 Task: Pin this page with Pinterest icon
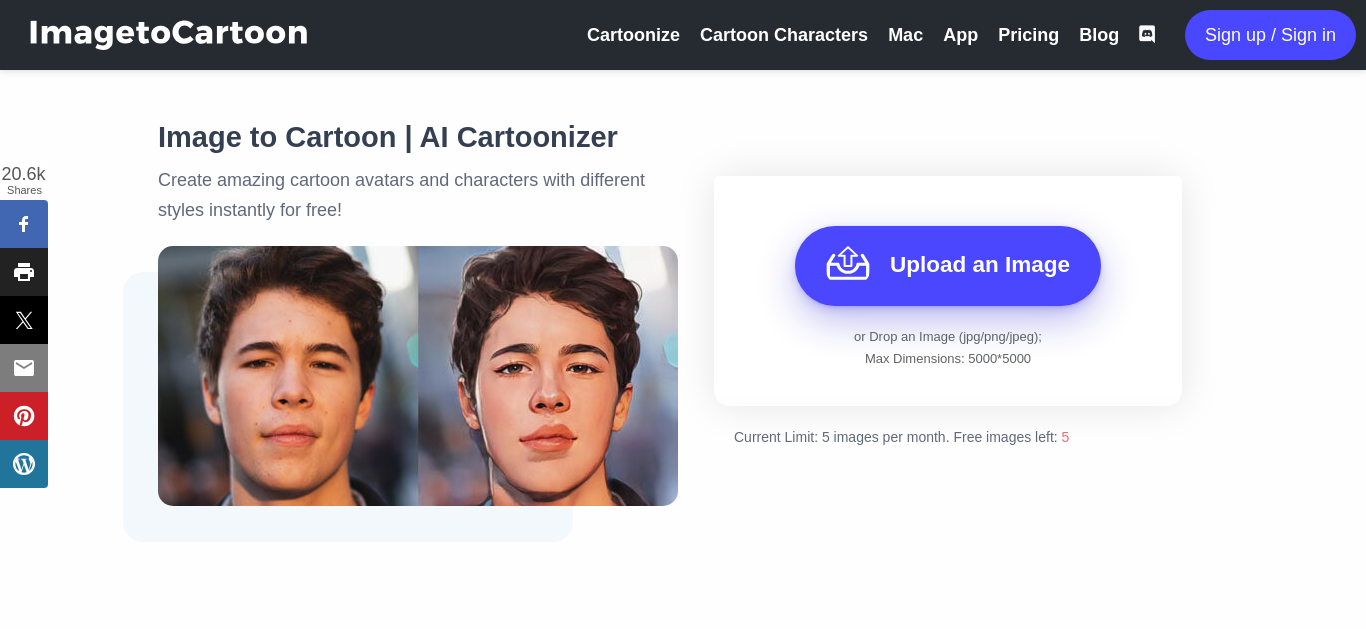pyautogui.click(x=24, y=416)
